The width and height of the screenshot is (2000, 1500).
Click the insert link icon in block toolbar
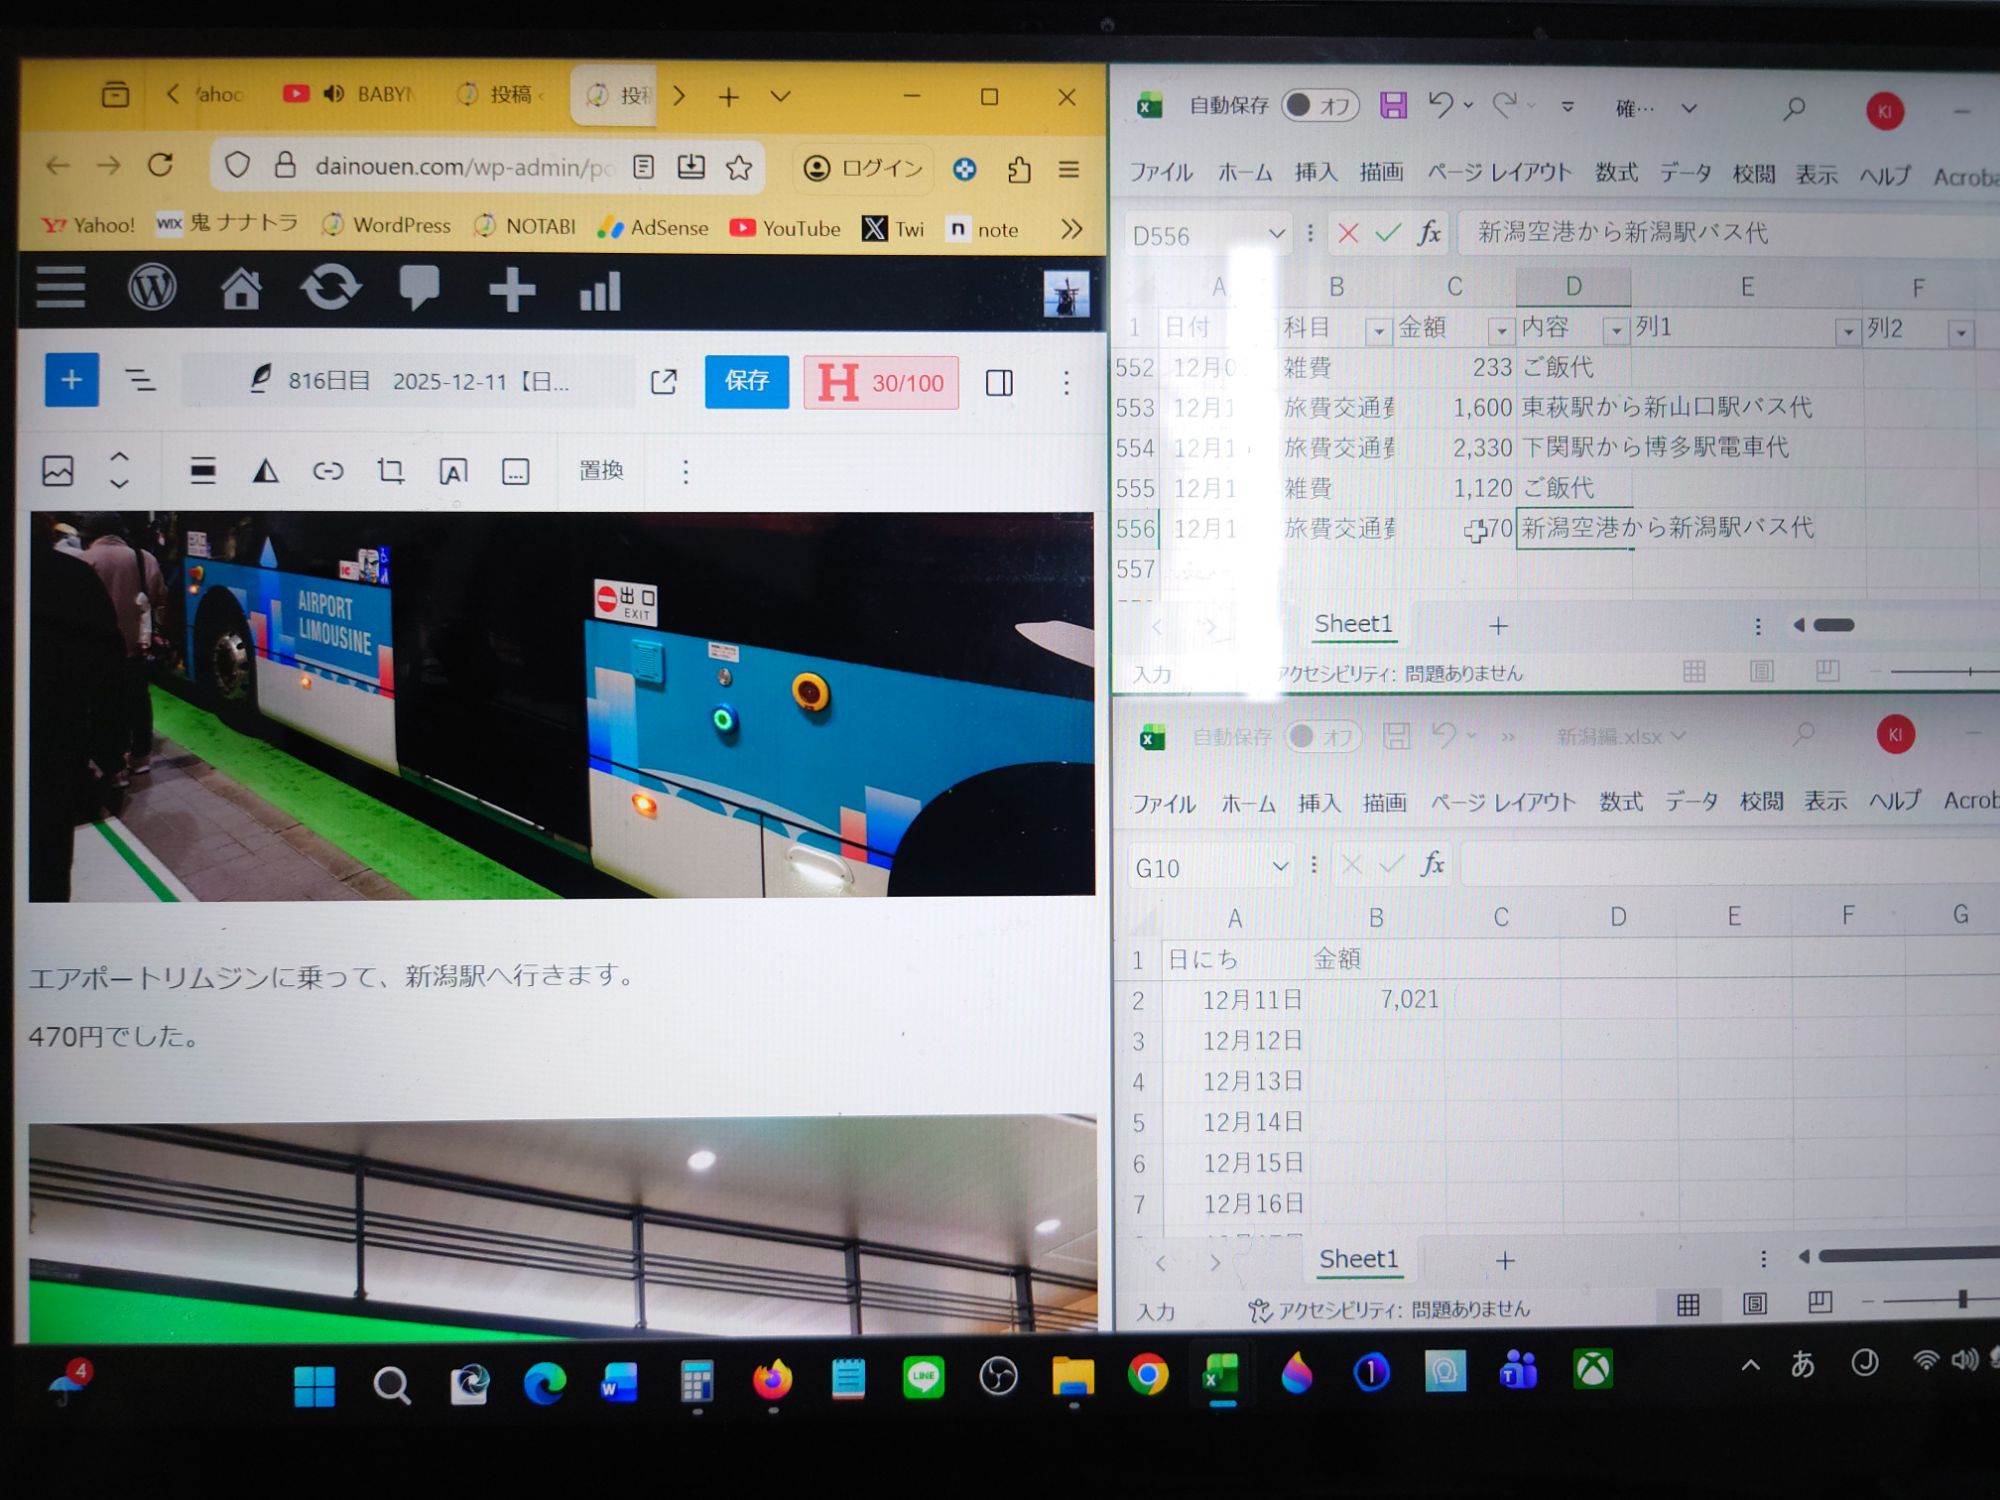[328, 471]
